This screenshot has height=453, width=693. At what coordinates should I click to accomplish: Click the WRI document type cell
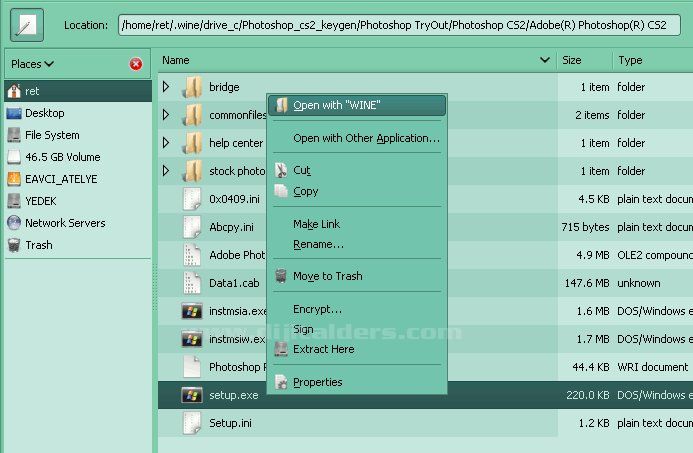(x=652, y=367)
